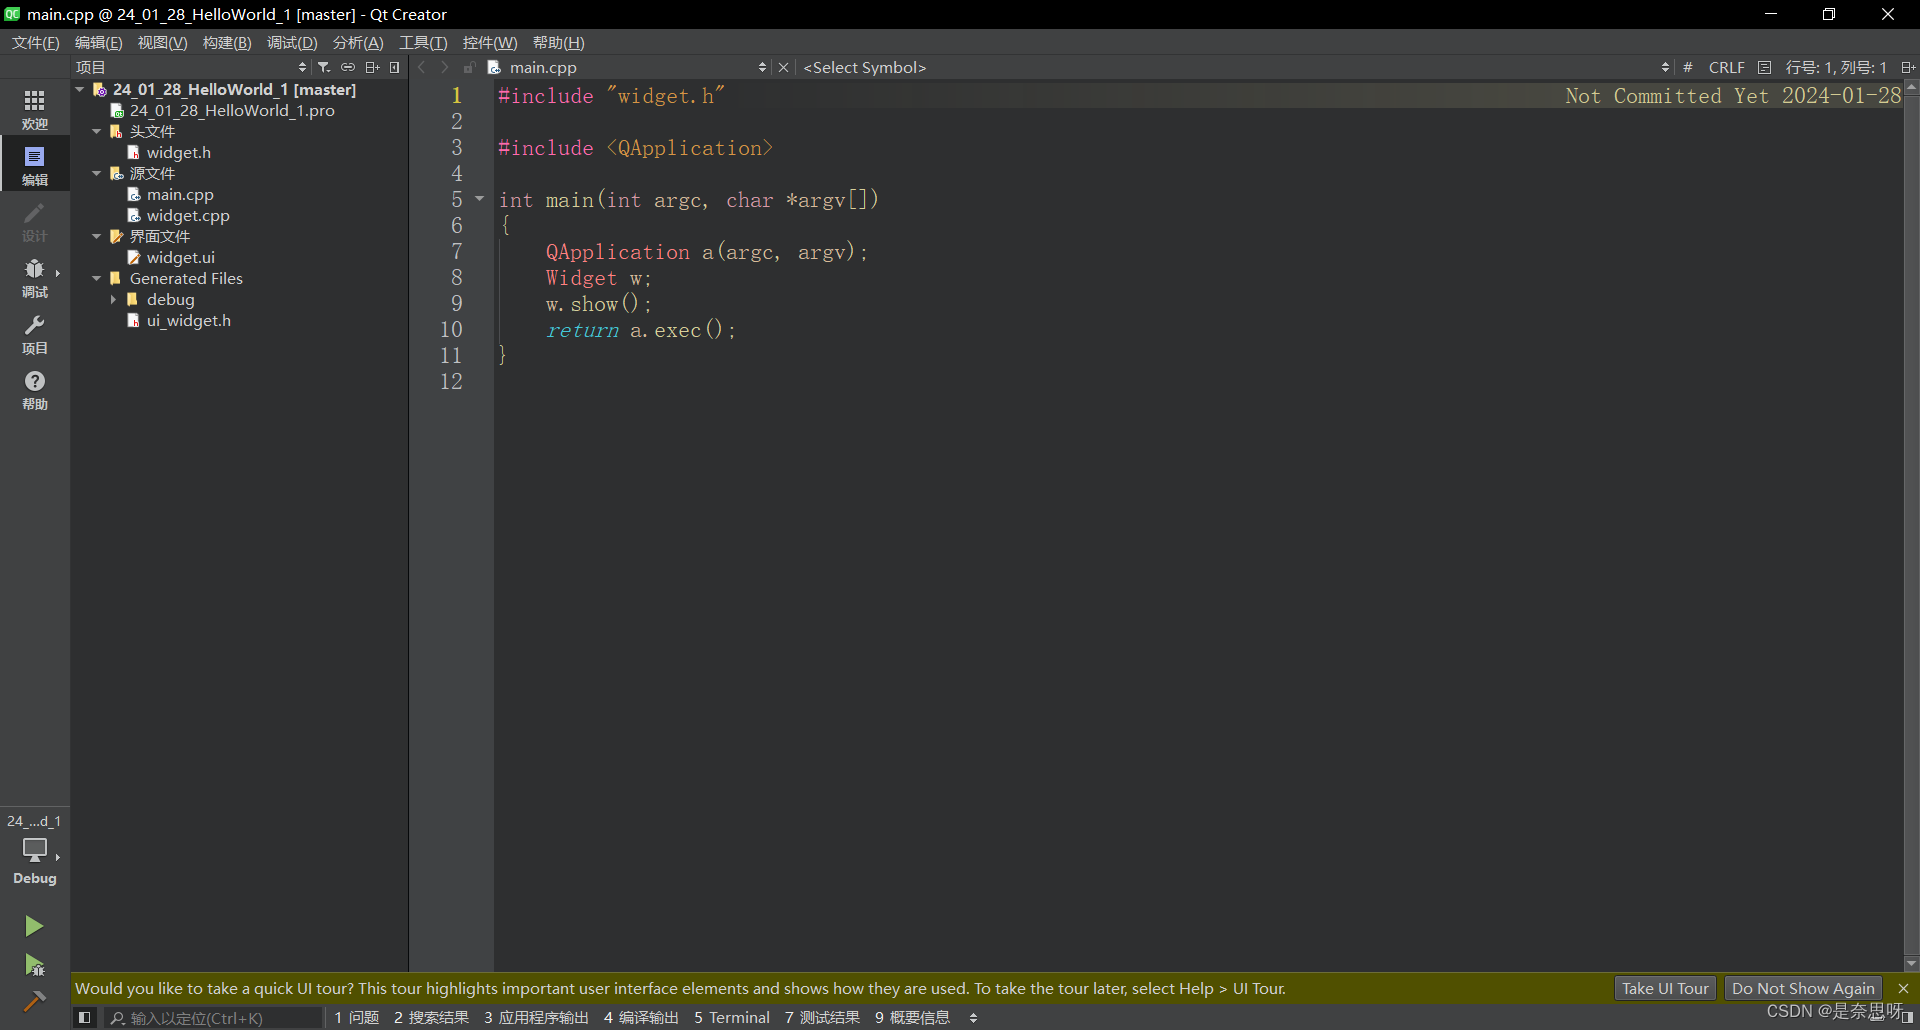Screen dimensions: 1920x1030
Task: Collapse the 头文件 headers folder
Action: click(x=97, y=131)
